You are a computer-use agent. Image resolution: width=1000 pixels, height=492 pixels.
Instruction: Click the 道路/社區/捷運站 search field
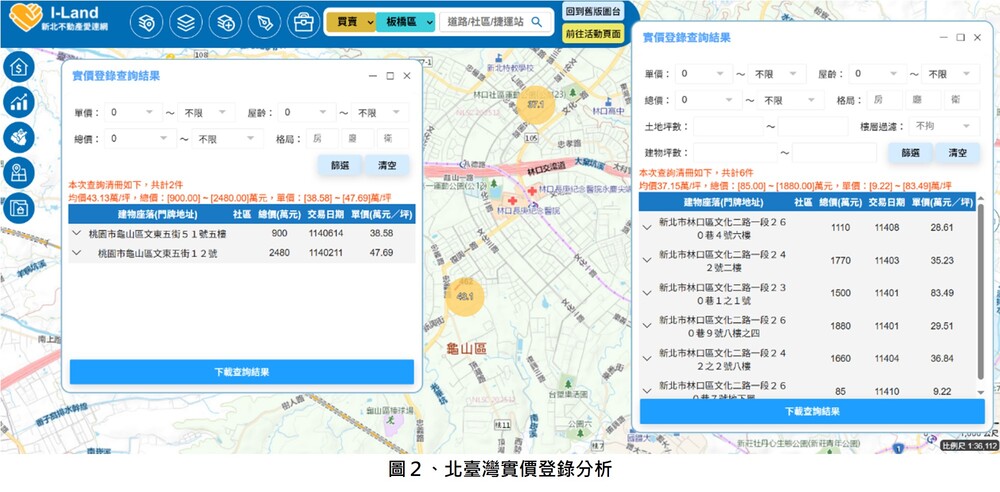tap(486, 22)
